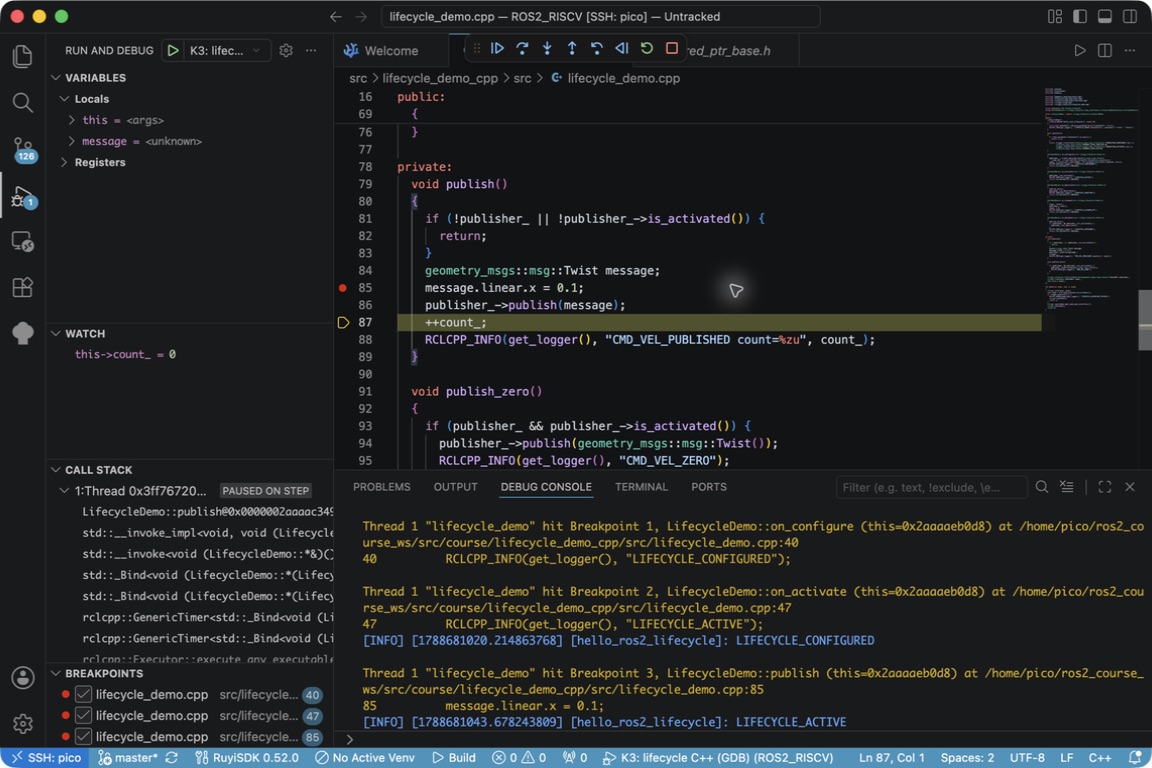Open the Ports tab
Viewport: 1152px width, 768px height.
click(709, 487)
